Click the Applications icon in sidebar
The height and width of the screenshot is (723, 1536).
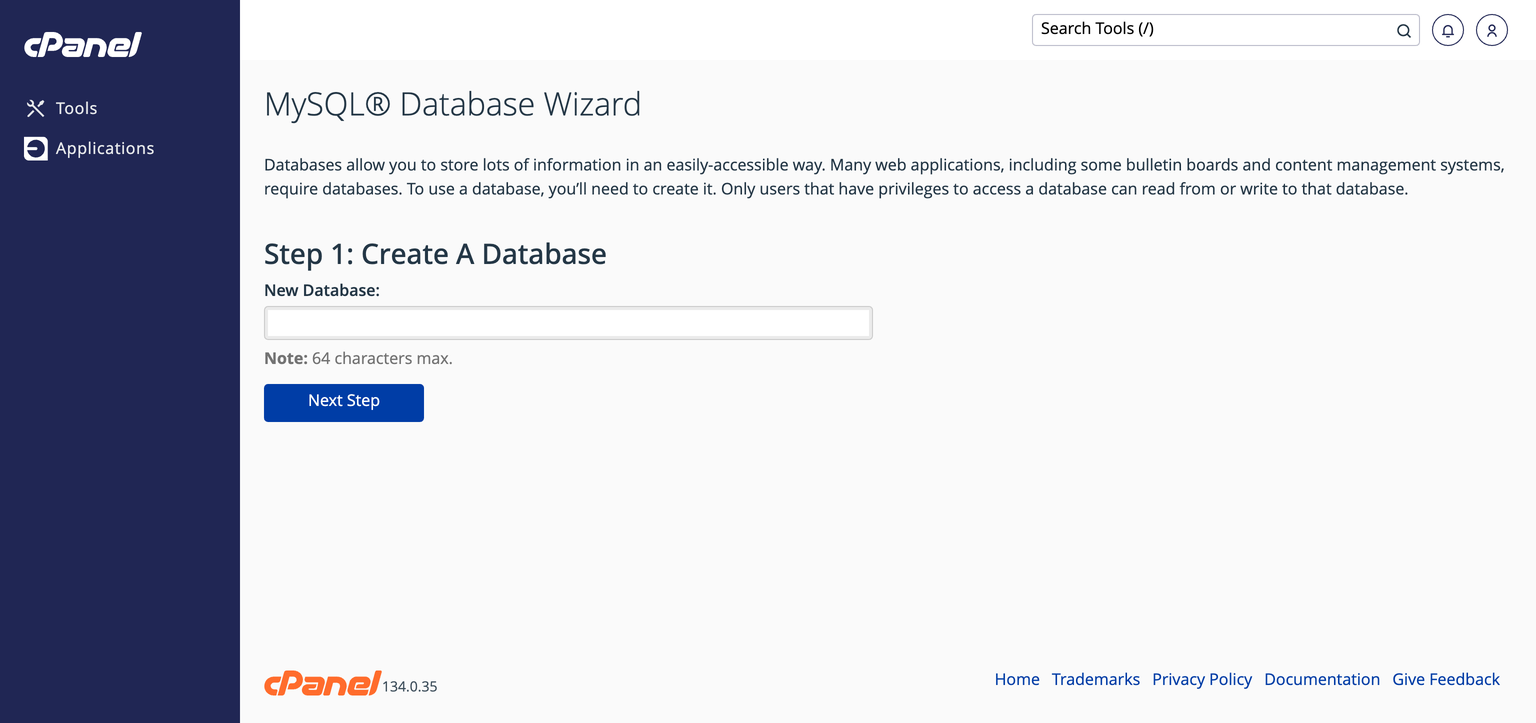coord(36,148)
